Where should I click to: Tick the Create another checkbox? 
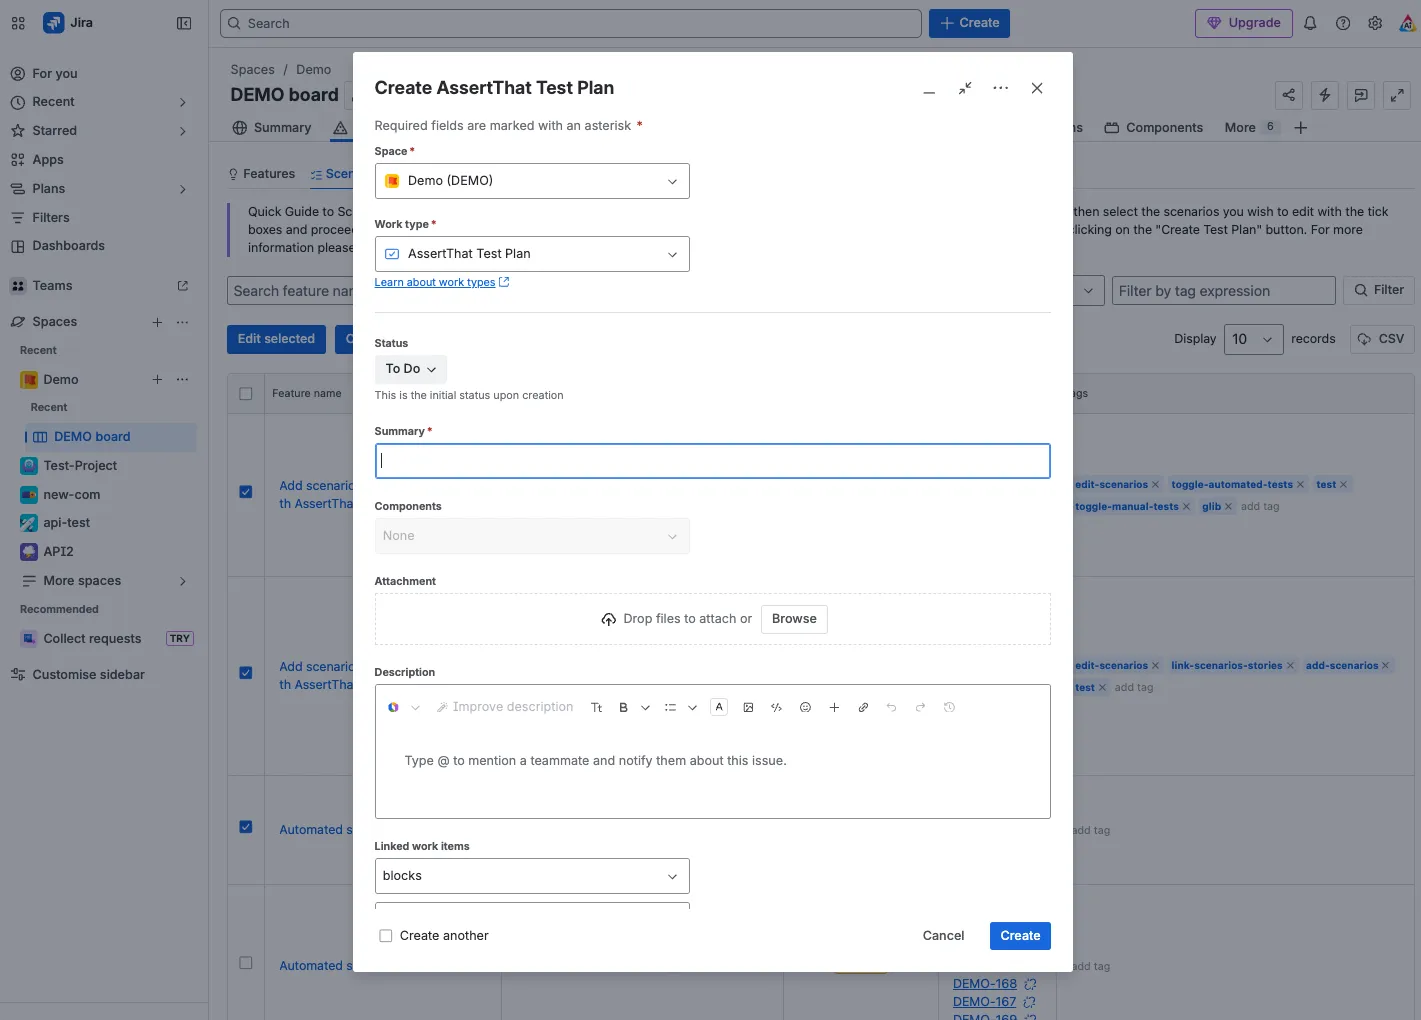[x=385, y=936]
